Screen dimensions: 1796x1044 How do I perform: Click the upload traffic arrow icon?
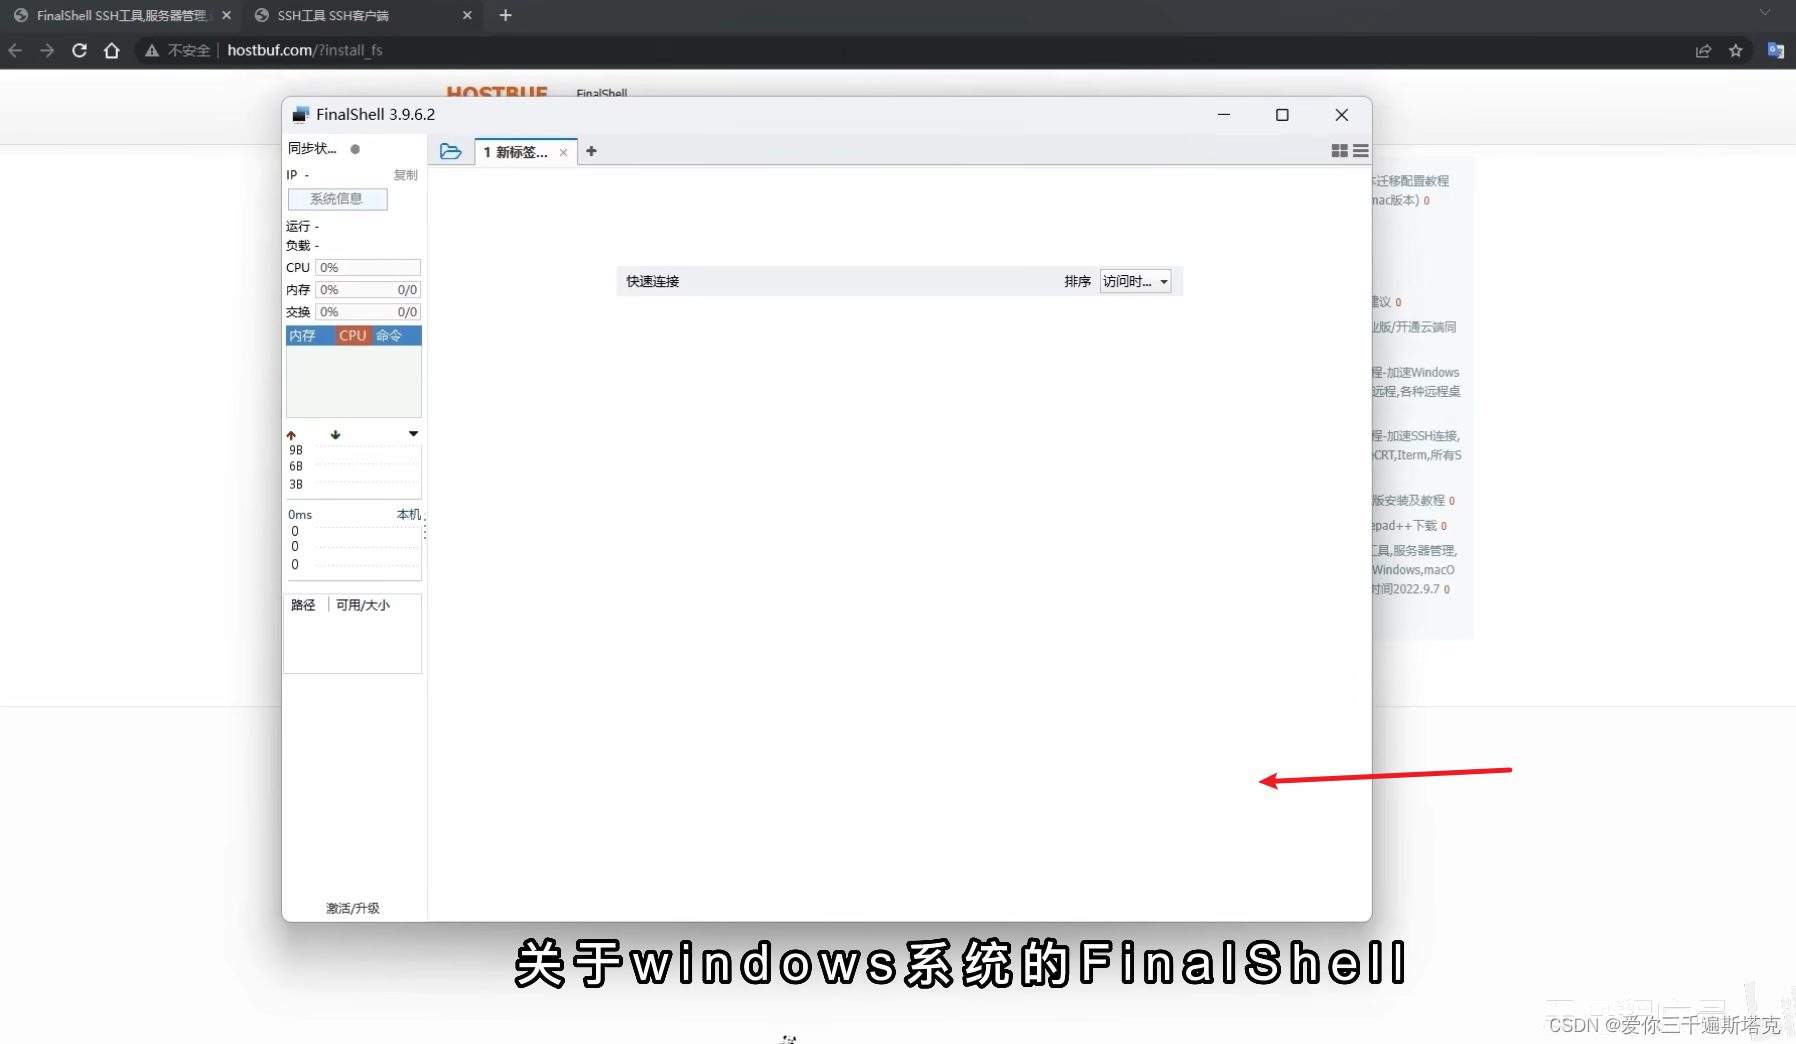coord(292,434)
